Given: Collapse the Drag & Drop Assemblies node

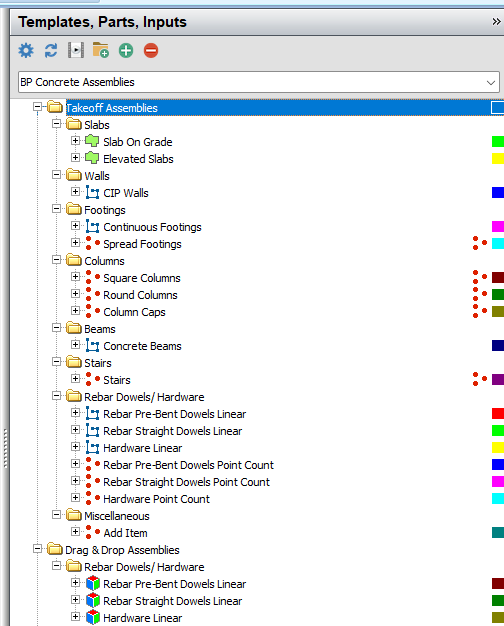Looking at the screenshot, I should click(38, 549).
